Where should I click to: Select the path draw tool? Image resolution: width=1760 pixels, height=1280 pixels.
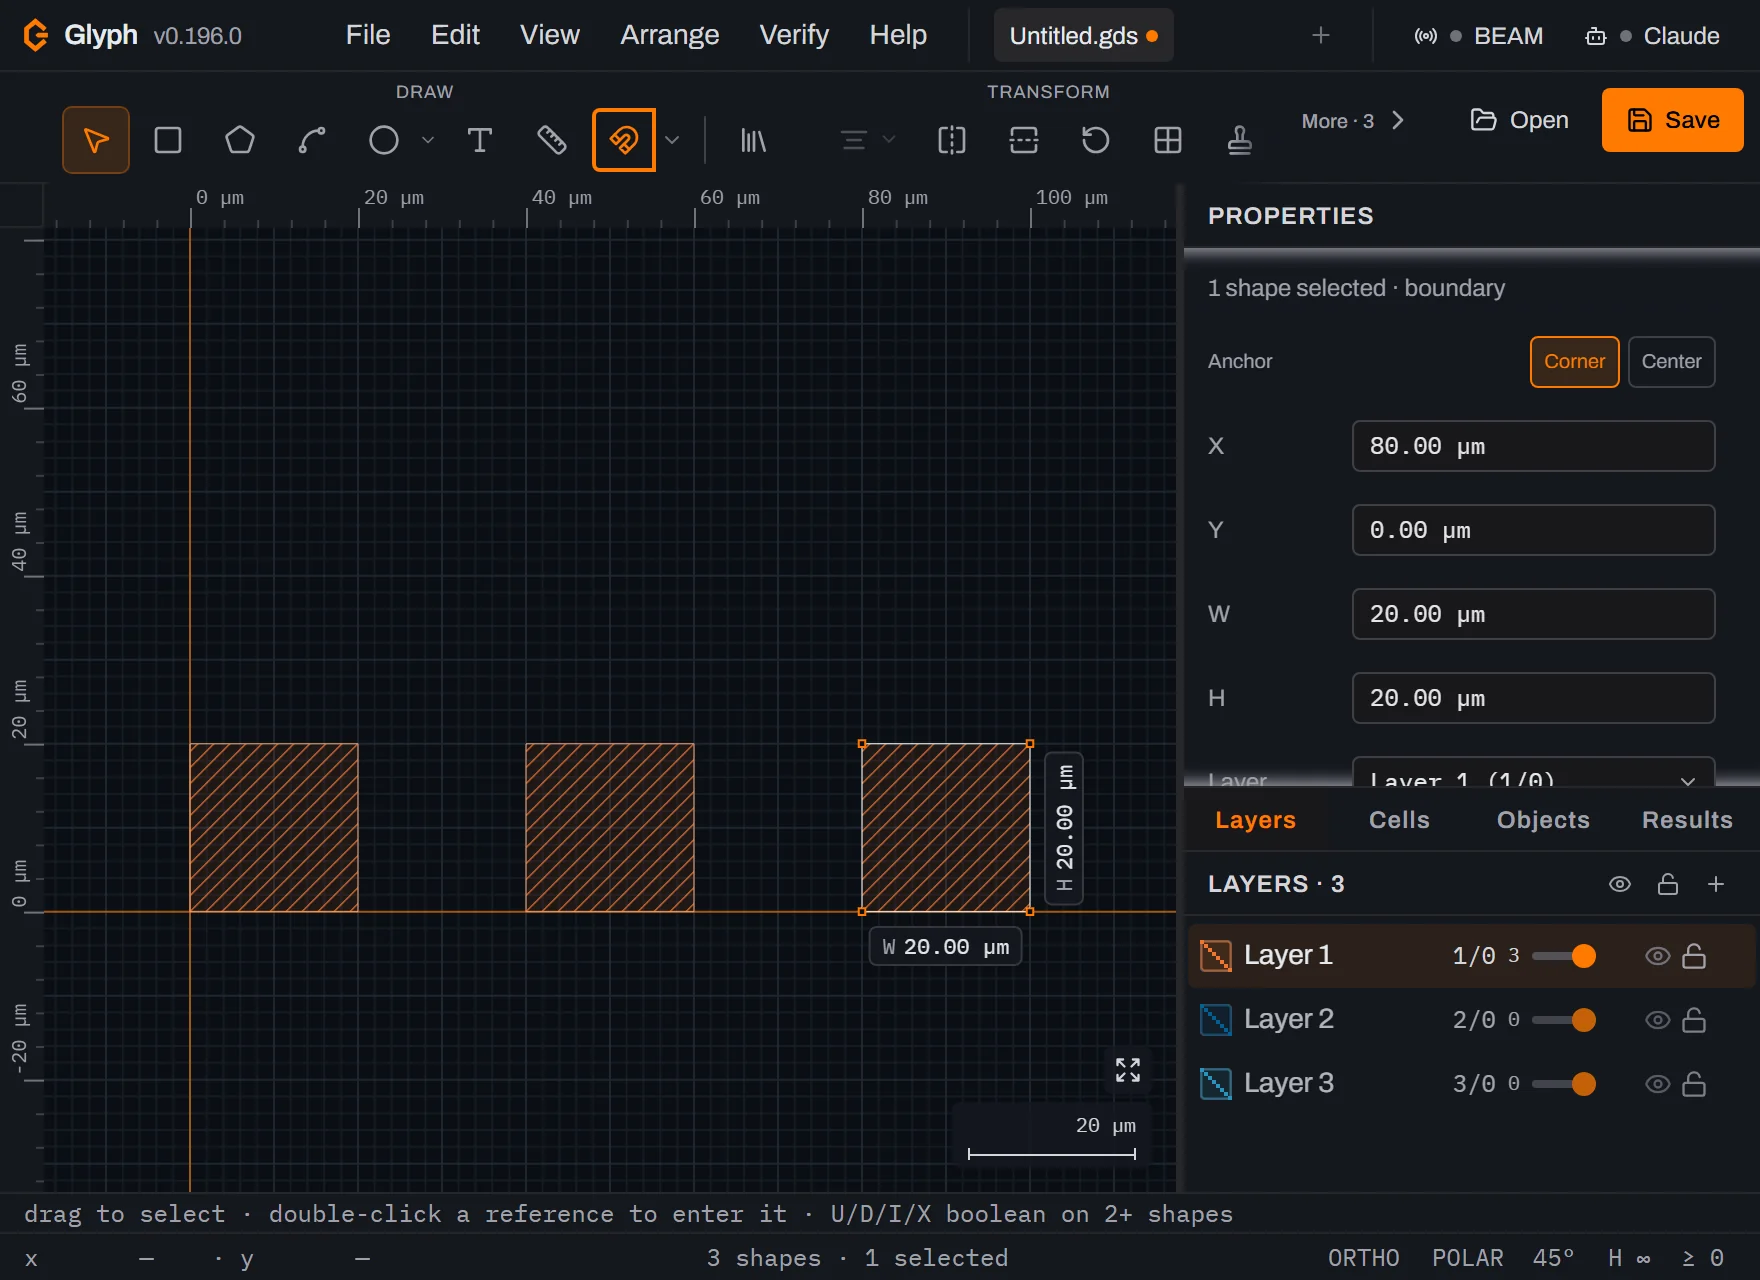(x=312, y=140)
